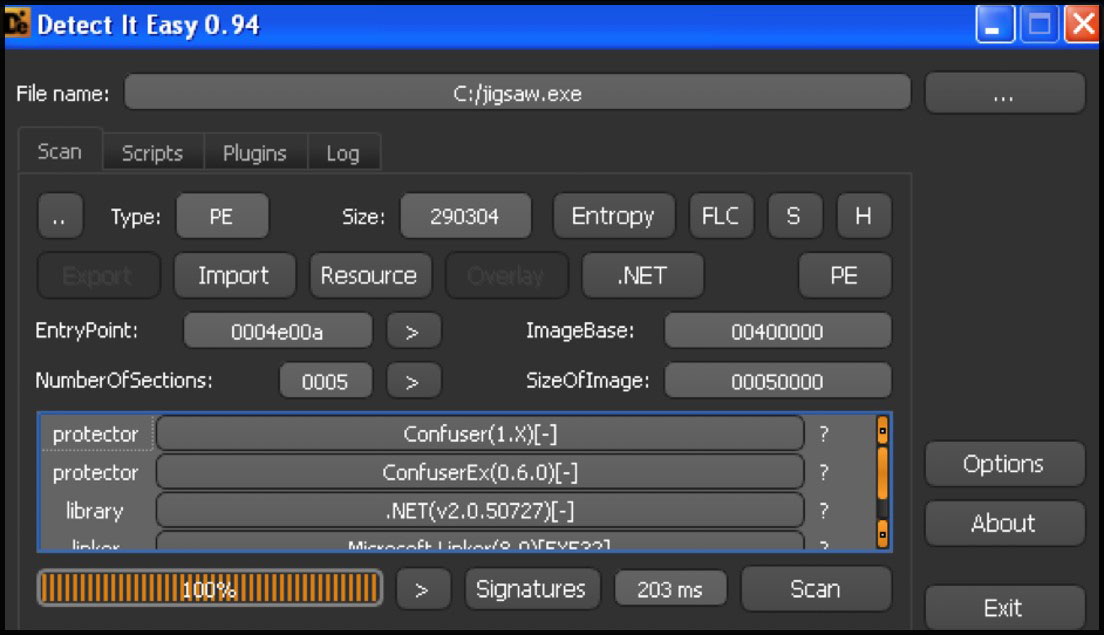
Task: Click the FLC button
Action: click(x=720, y=216)
